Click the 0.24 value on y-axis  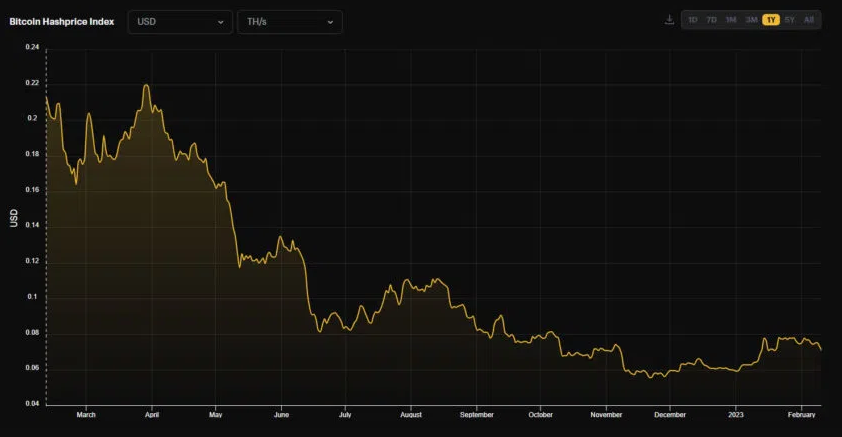coord(32,47)
